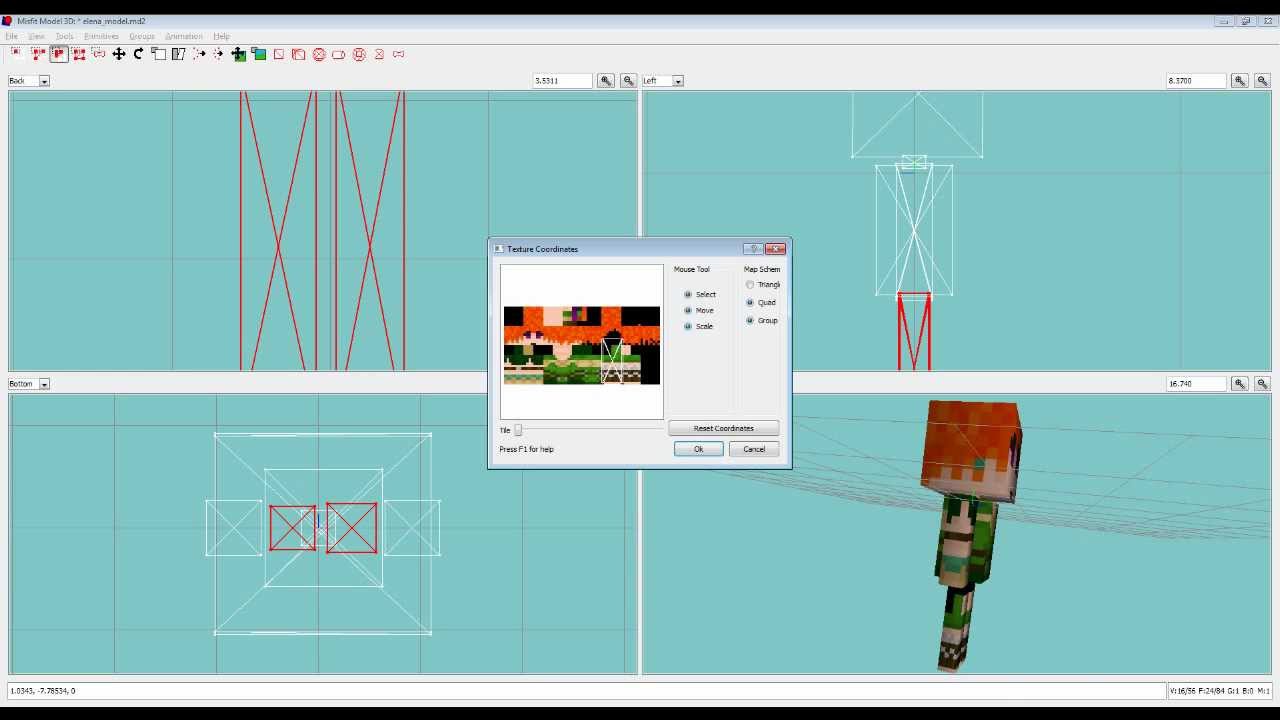Click the red hourglass-shaped tool icon
Image resolution: width=1280 pixels, height=720 pixels.
coord(378,54)
